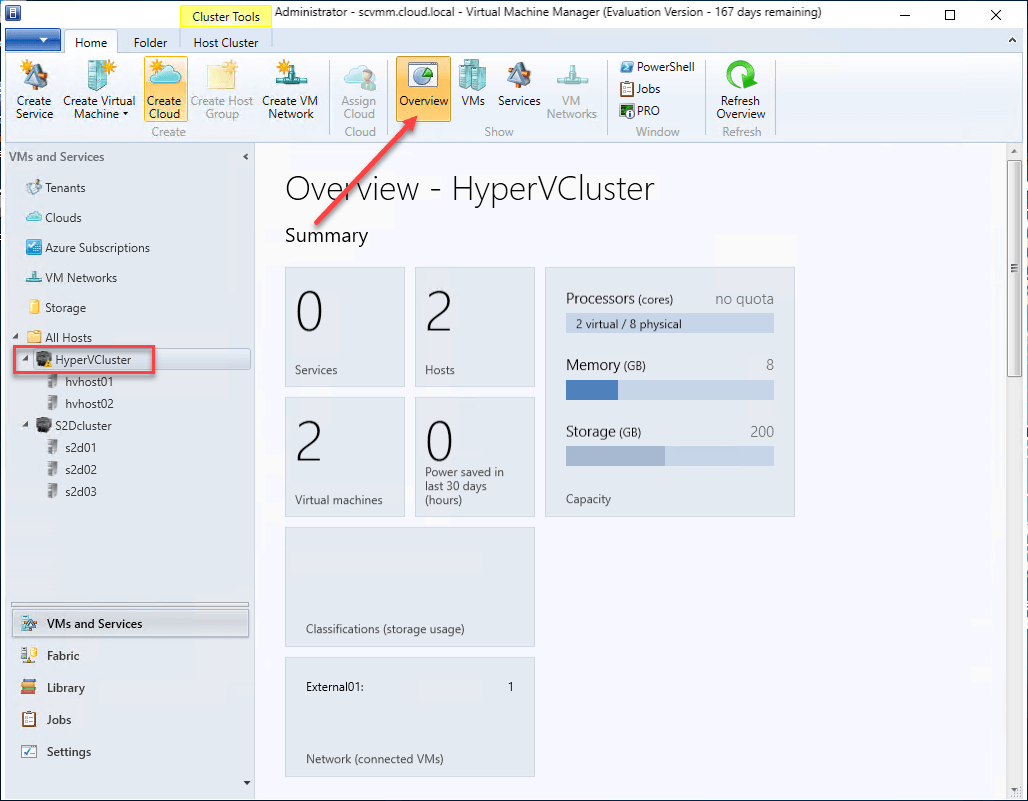Open the PRO window

click(640, 111)
